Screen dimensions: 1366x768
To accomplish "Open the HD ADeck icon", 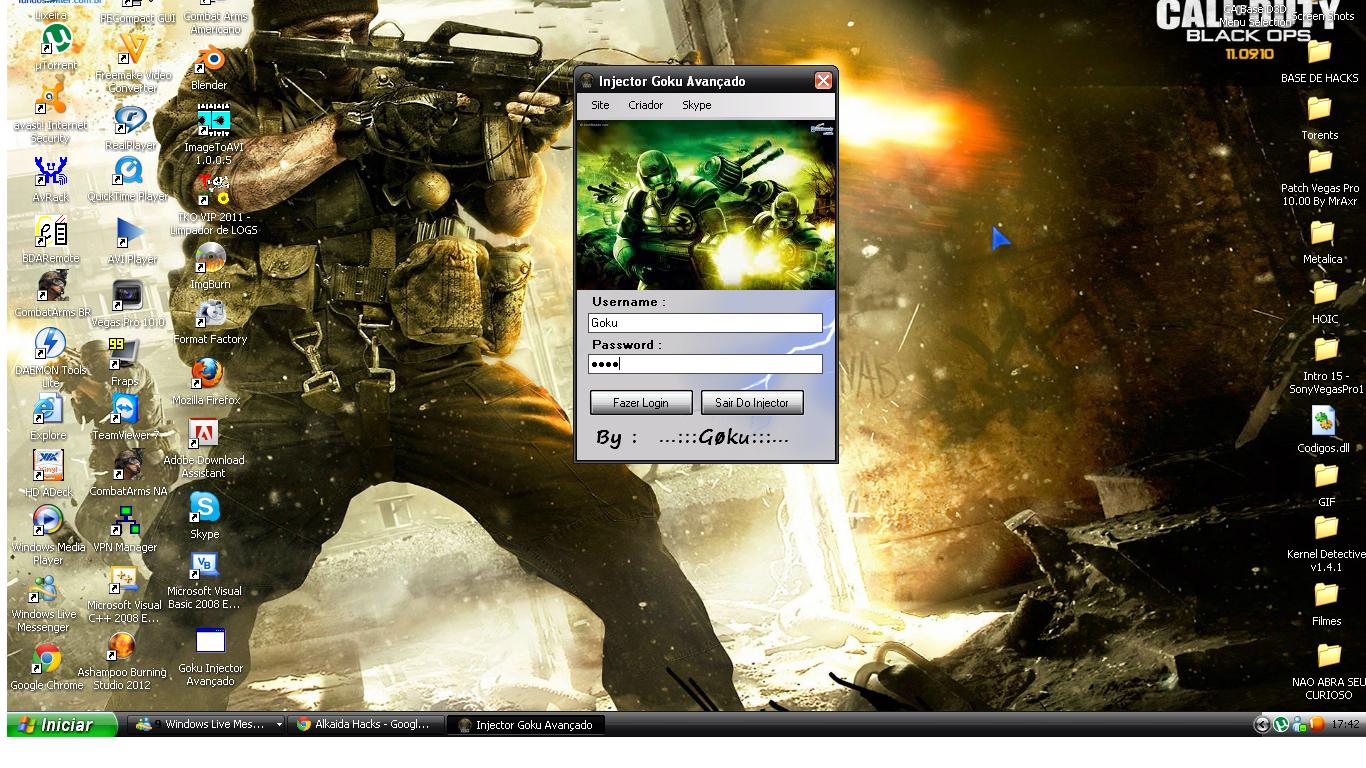I will pyautogui.click(x=48, y=474).
